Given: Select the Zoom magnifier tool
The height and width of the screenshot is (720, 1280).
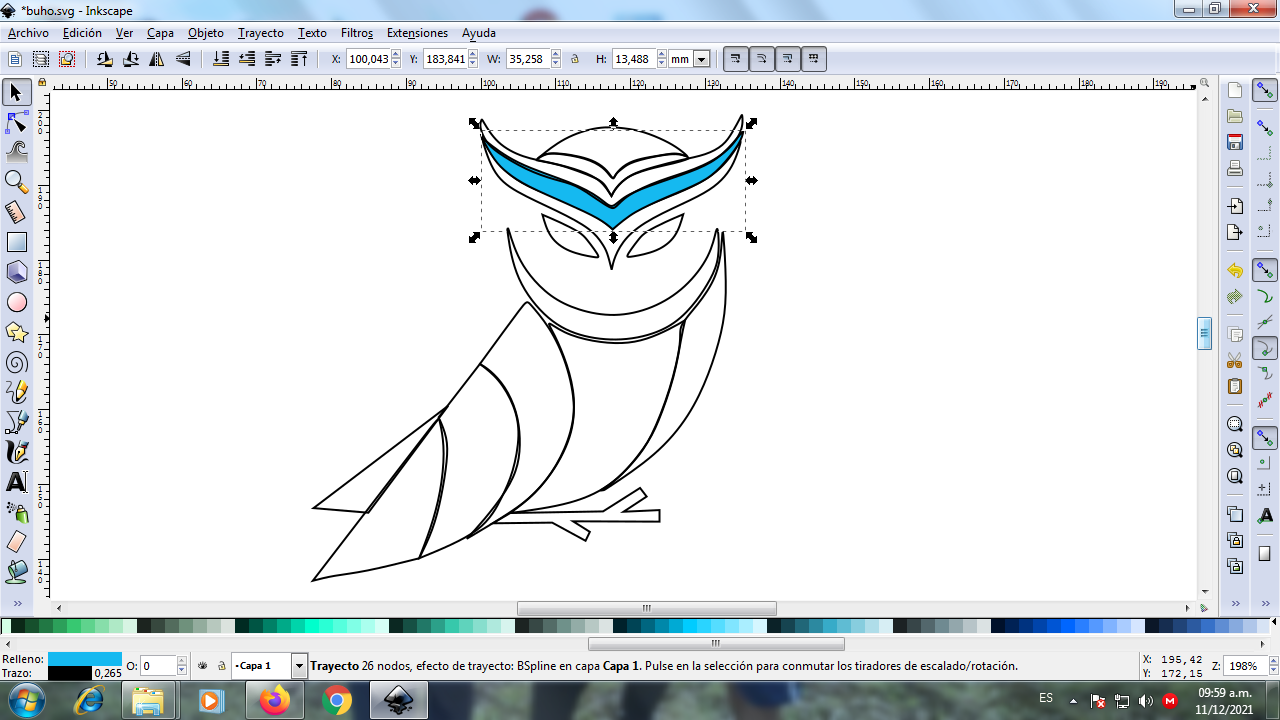Looking at the screenshot, I should [16, 182].
